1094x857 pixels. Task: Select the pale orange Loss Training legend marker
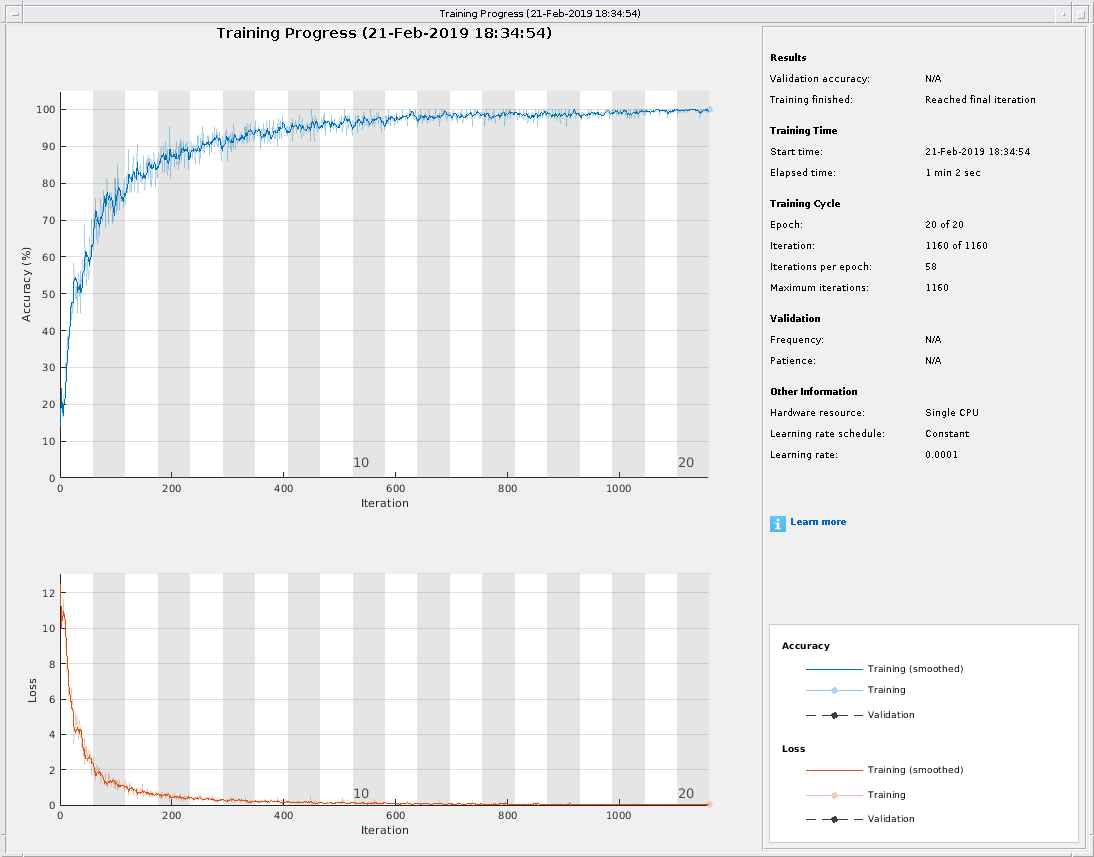click(833, 795)
